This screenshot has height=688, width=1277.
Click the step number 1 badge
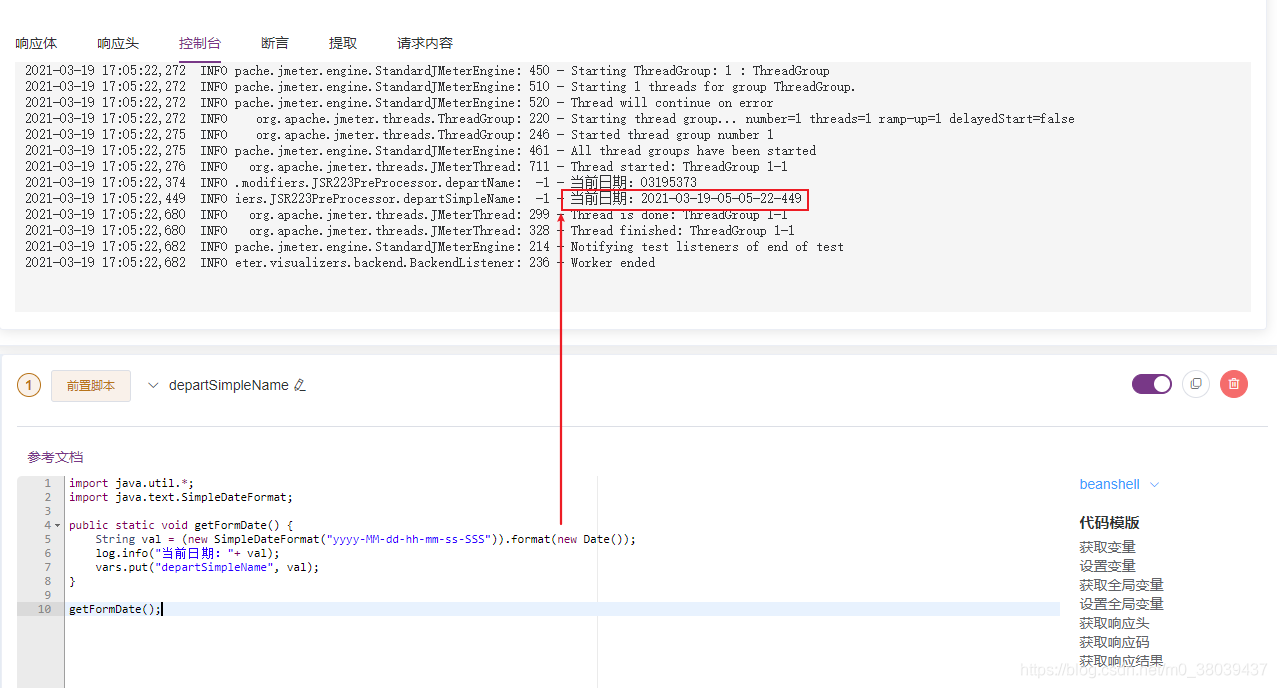click(x=29, y=385)
